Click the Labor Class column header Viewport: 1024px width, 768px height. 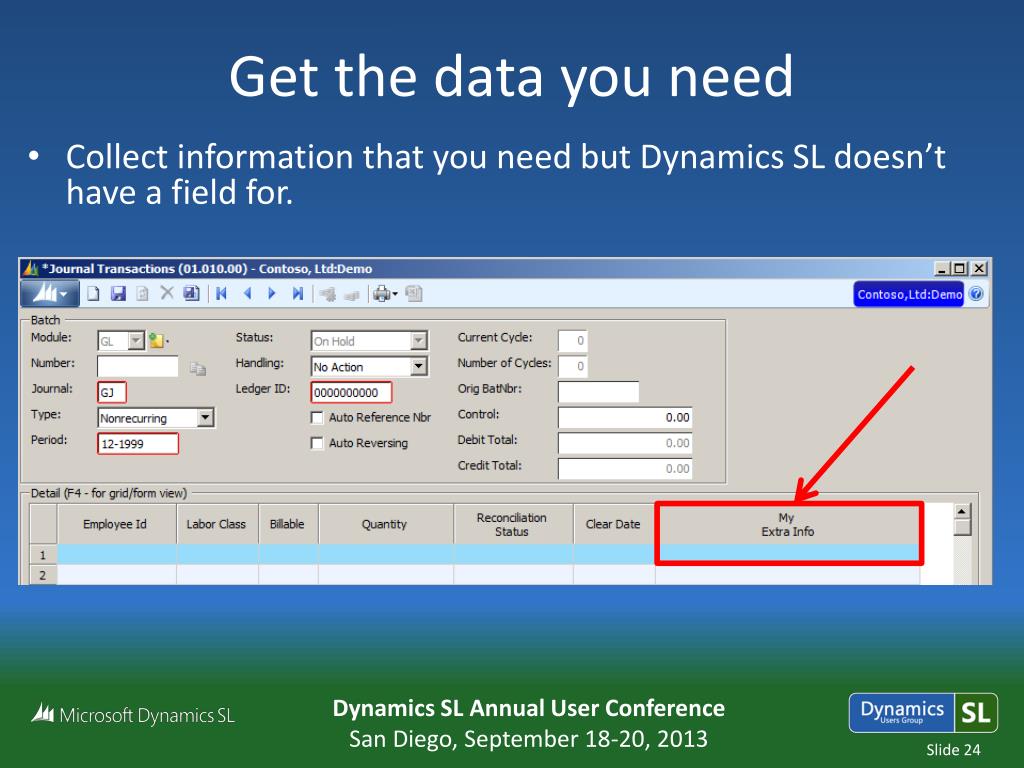tap(217, 524)
